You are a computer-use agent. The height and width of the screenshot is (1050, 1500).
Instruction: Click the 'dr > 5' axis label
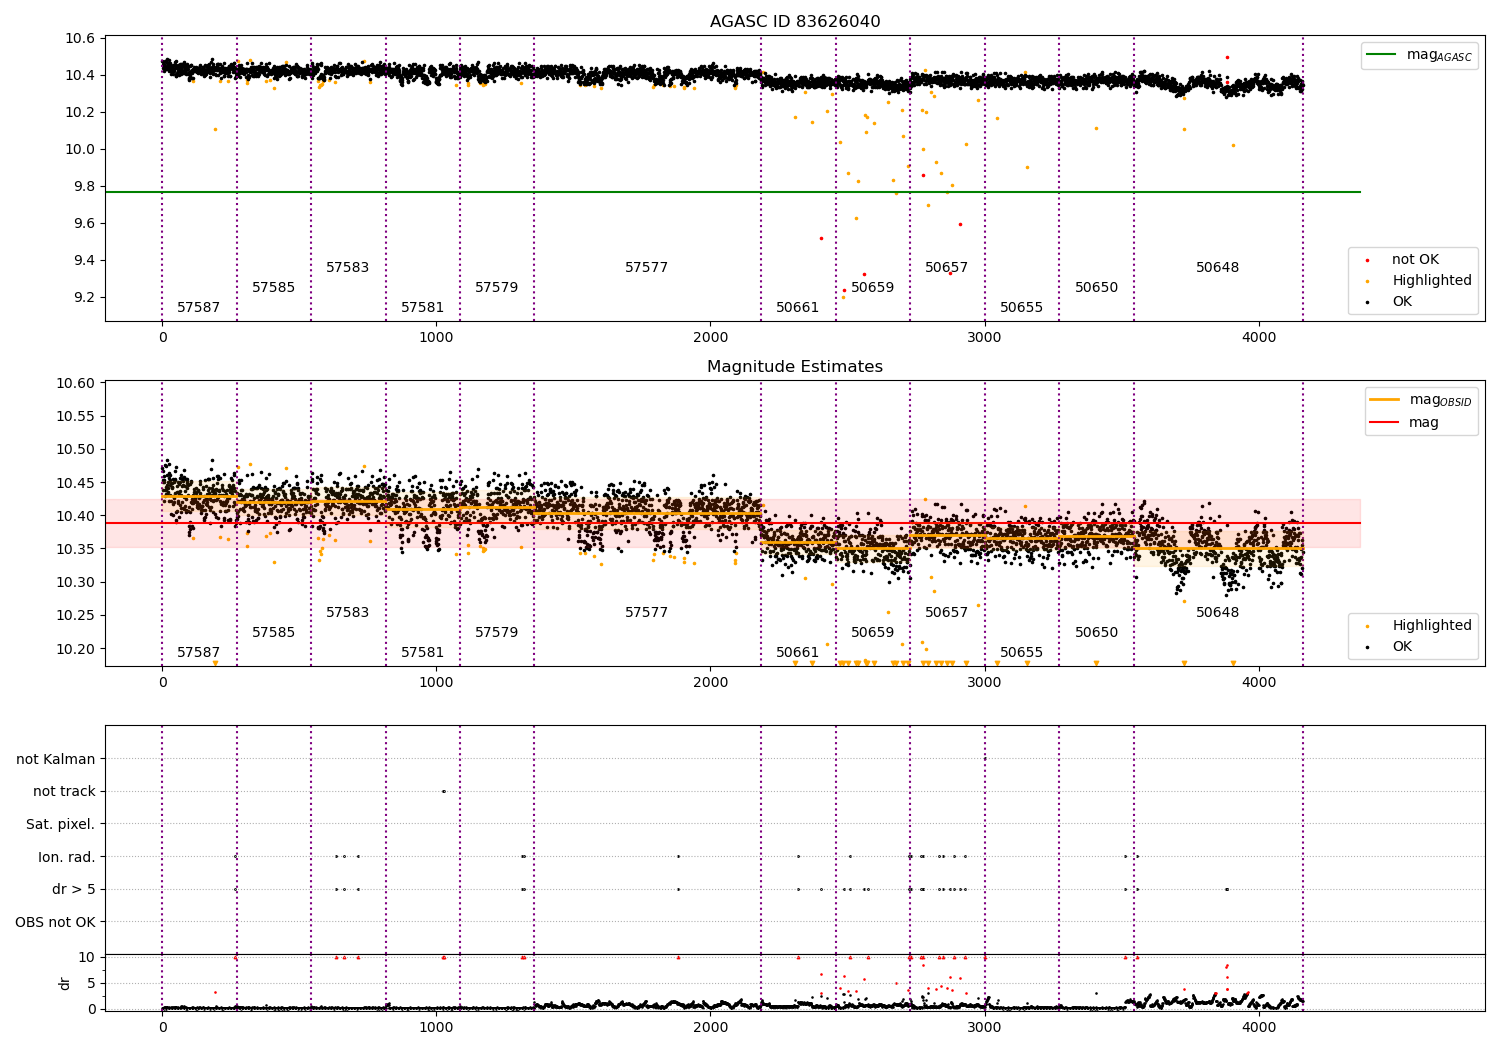coord(74,890)
